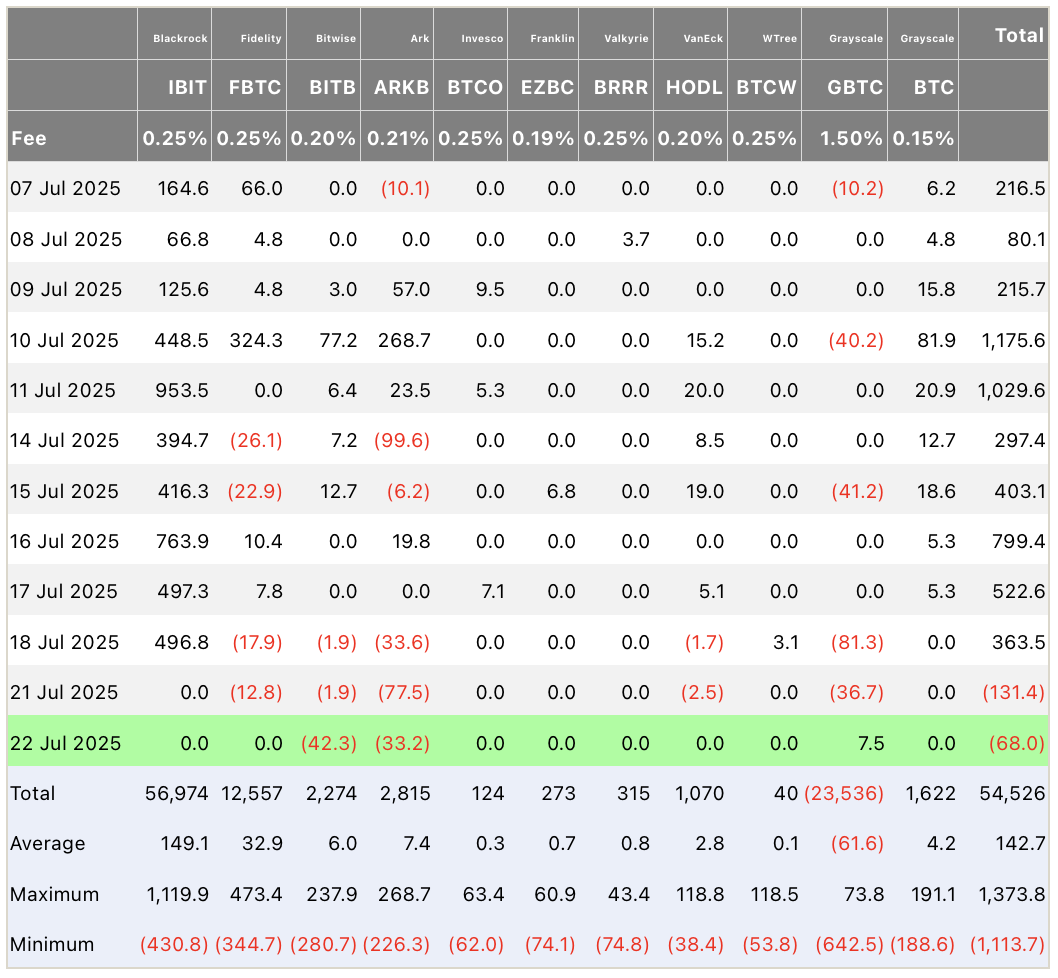Select the Invesco issuer header
The width and height of the screenshot is (1058, 978).
click(x=482, y=38)
